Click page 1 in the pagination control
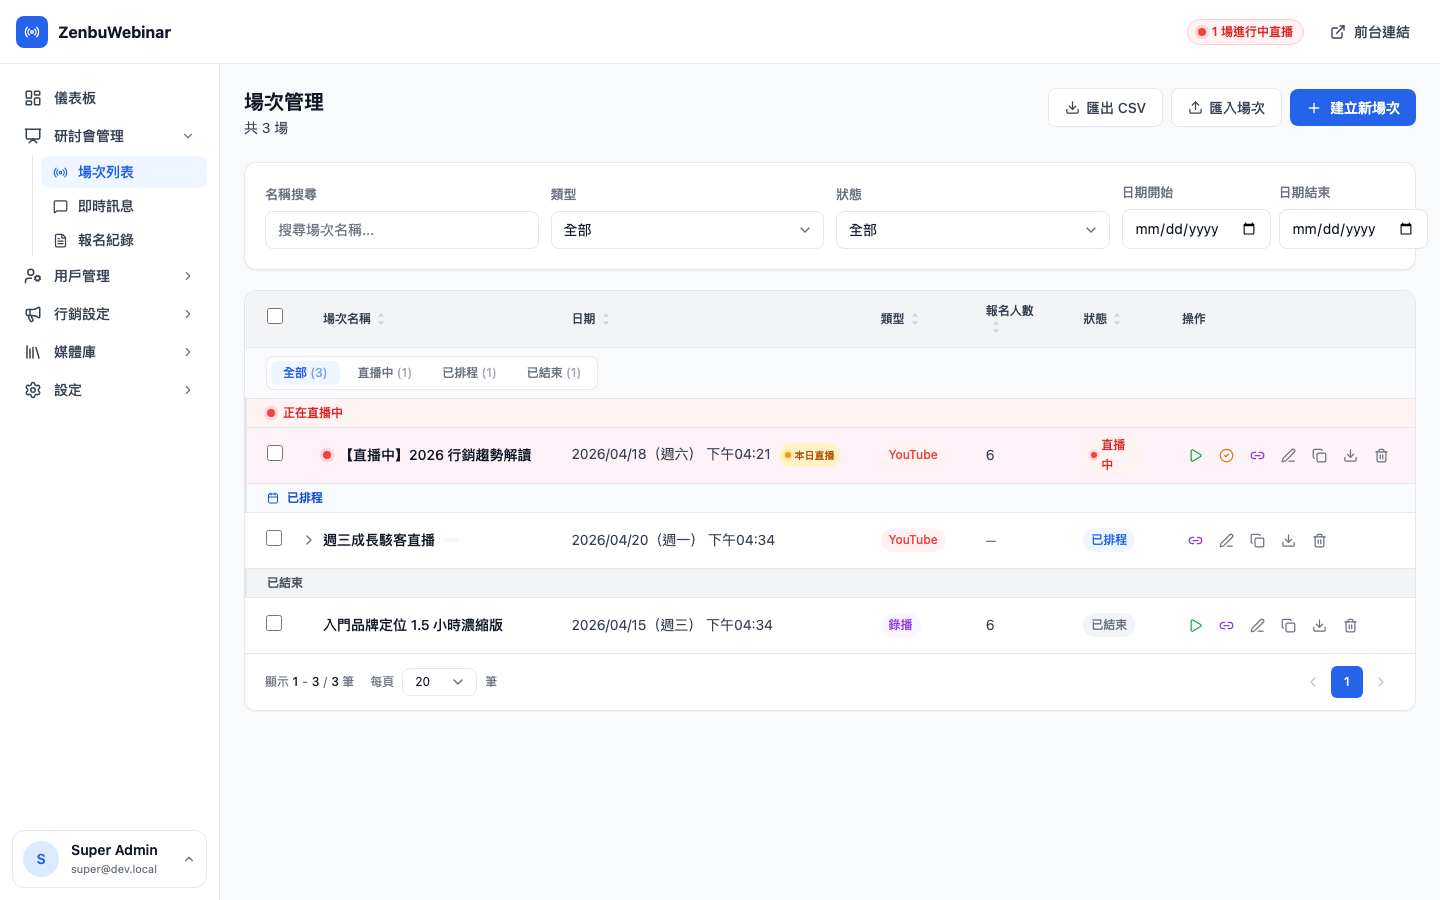This screenshot has width=1440, height=900. click(x=1347, y=681)
